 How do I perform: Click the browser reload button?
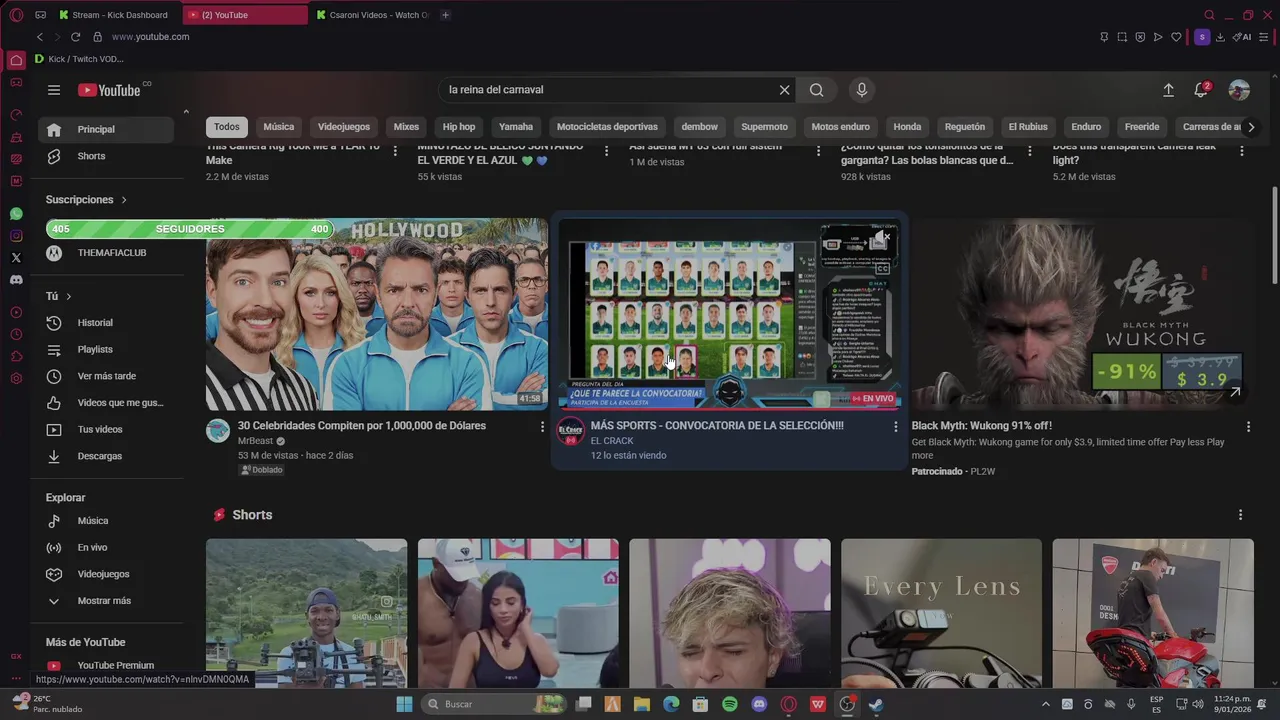(75, 37)
